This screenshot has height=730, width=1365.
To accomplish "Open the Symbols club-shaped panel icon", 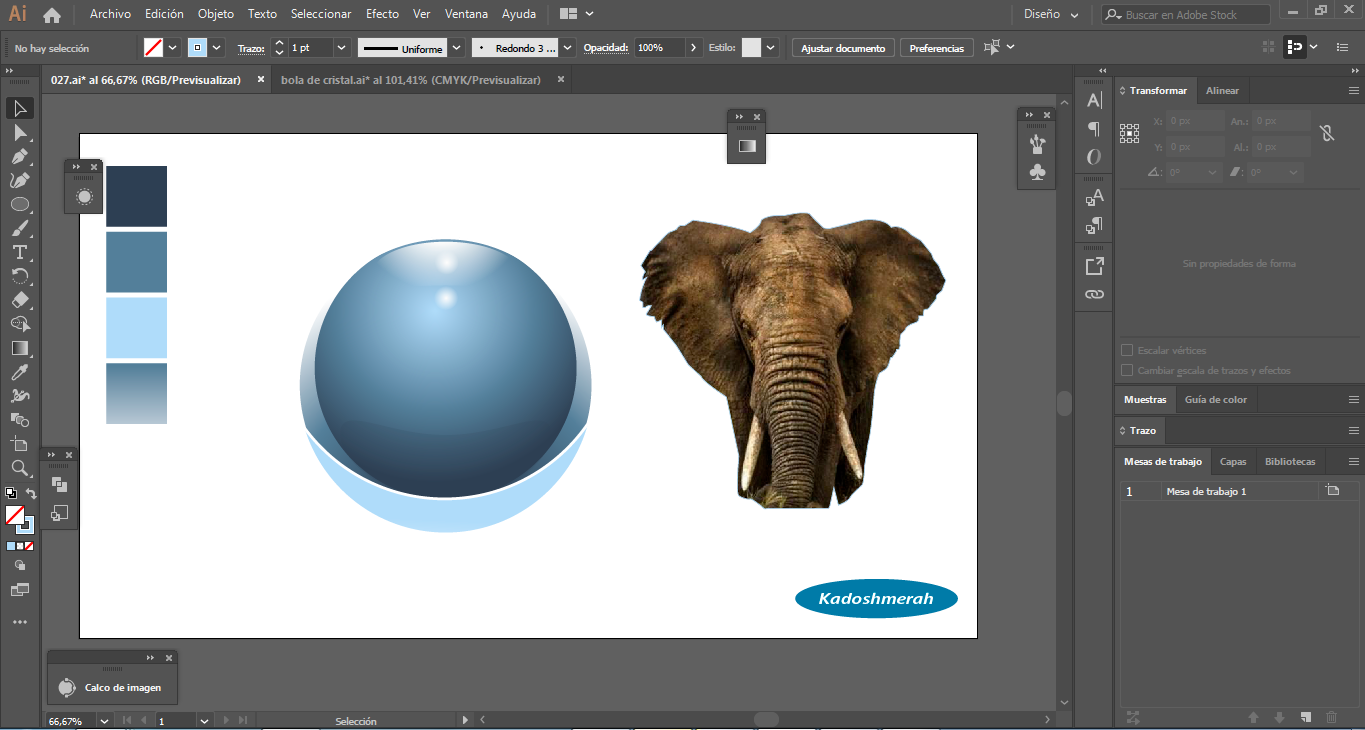I will tap(1037, 173).
